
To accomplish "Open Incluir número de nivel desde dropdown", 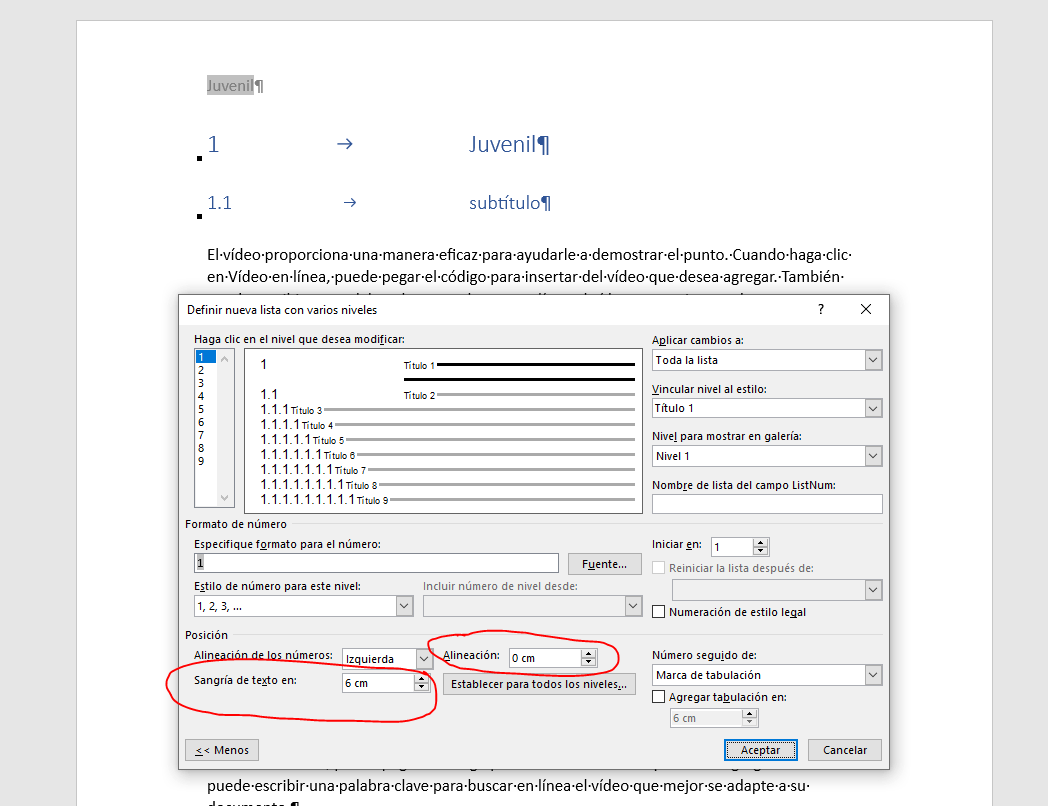I will point(633,606).
